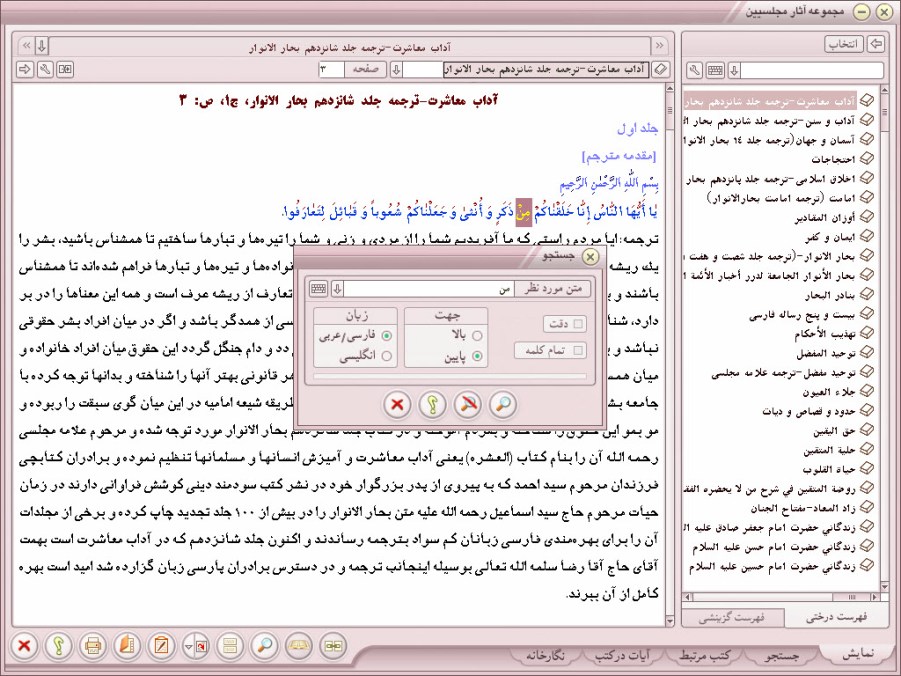Click the wrench icon in the right panel
901x676 pixels.
click(x=695, y=70)
